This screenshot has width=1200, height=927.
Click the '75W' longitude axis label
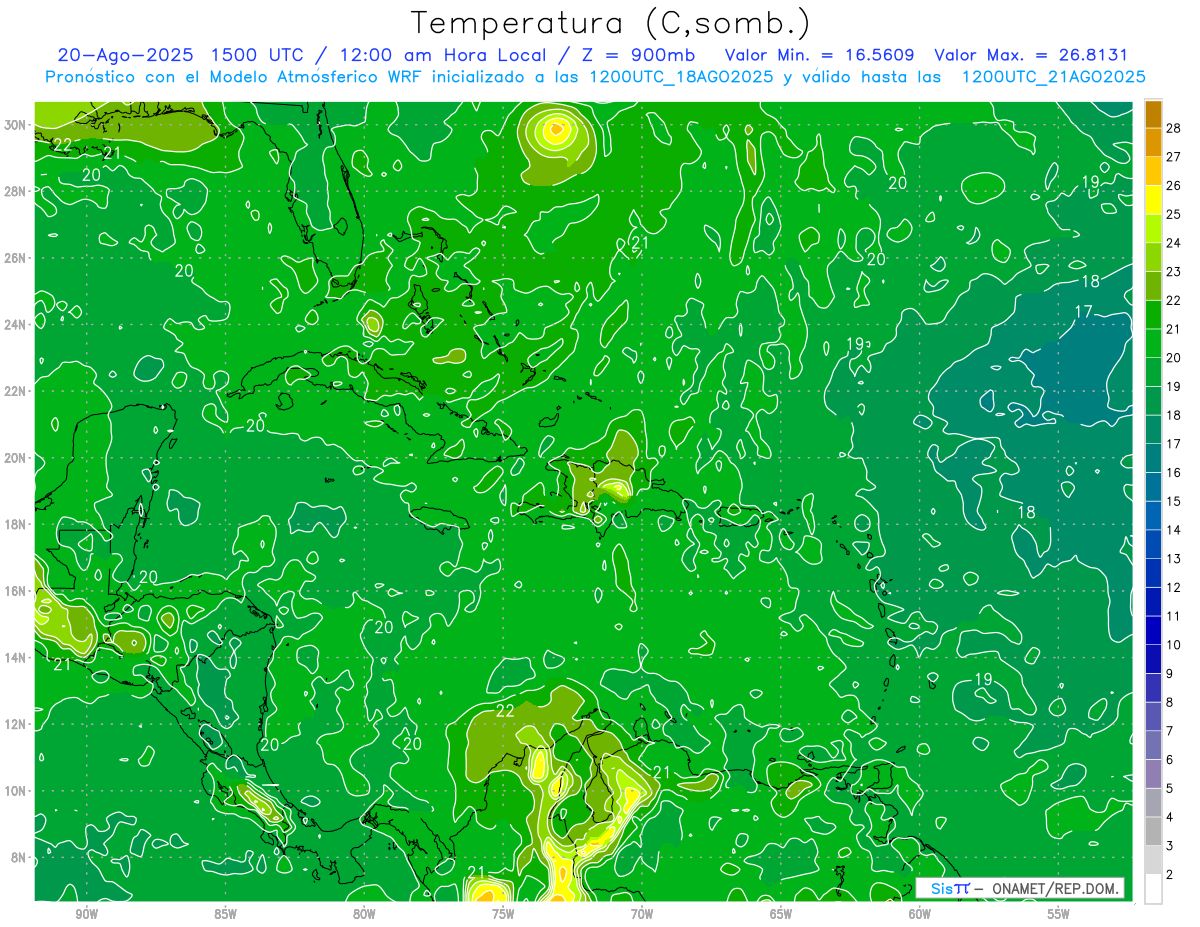click(x=503, y=914)
